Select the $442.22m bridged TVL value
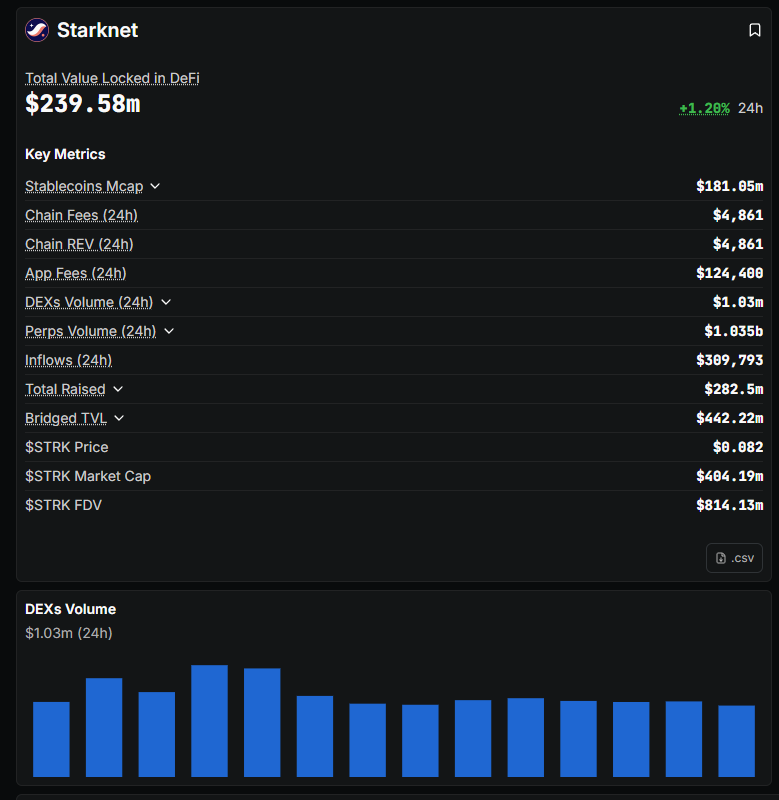The image size is (779, 800). click(x=730, y=418)
